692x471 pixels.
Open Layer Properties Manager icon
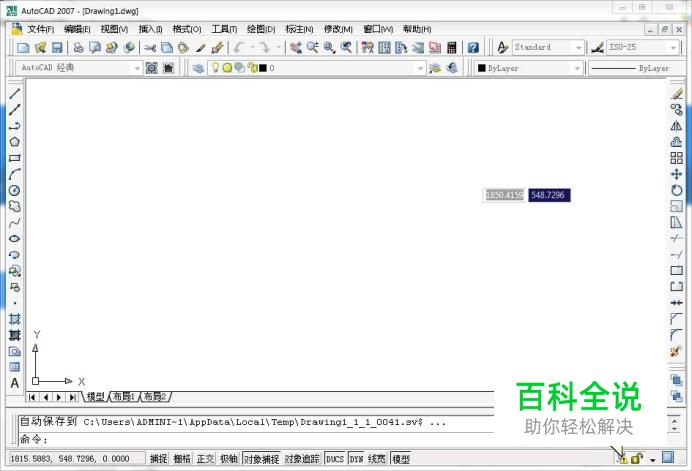[x=198, y=68]
